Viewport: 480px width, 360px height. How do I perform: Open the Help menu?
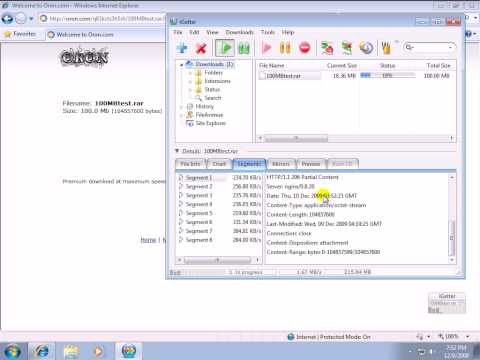pos(288,32)
